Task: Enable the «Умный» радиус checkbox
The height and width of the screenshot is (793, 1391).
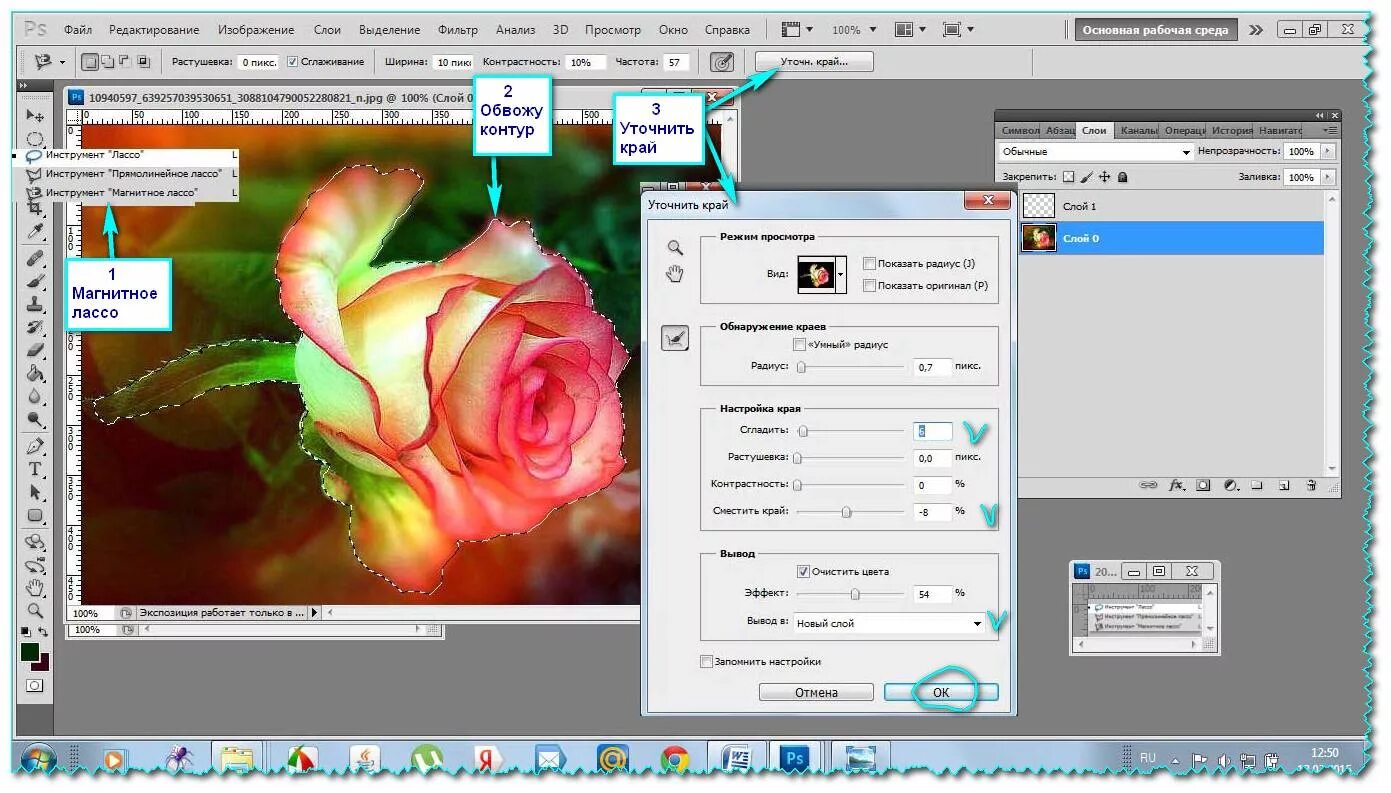Action: point(799,345)
